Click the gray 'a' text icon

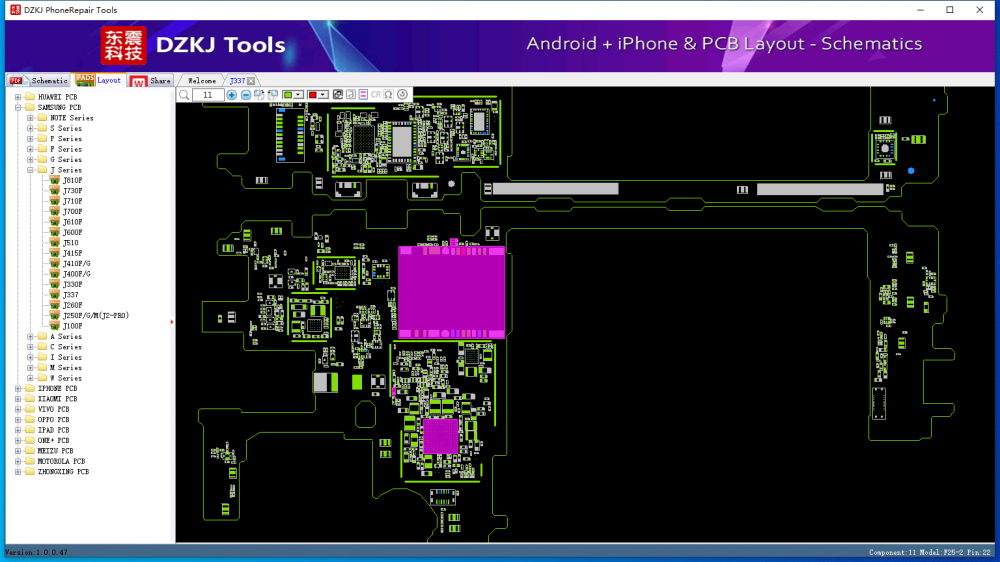tap(351, 95)
